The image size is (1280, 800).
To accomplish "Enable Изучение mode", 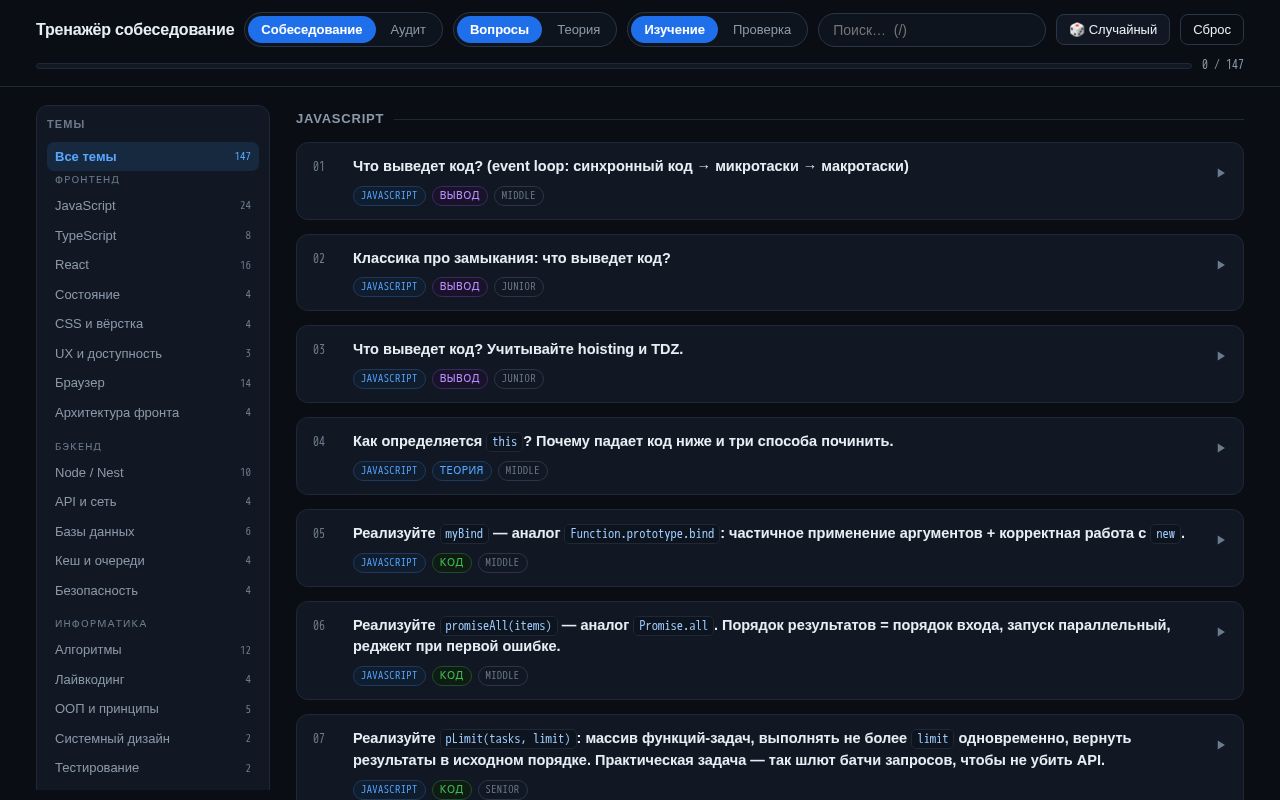I will 674,29.
